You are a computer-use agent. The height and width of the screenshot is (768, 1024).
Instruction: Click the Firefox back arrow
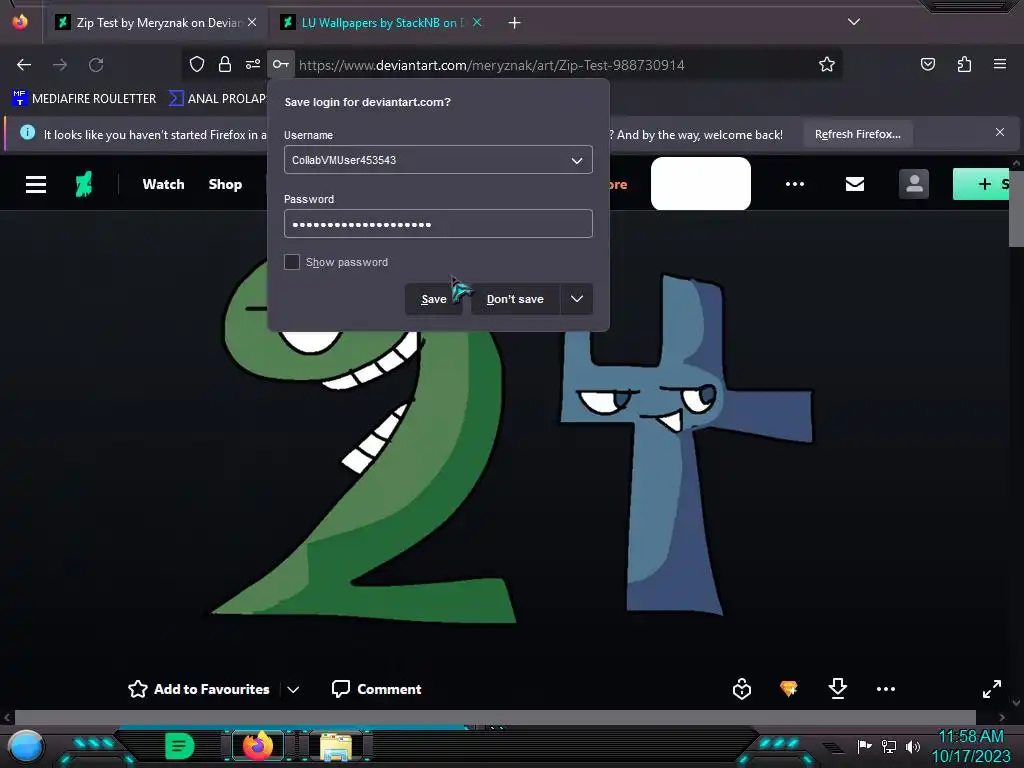pyautogui.click(x=24, y=65)
